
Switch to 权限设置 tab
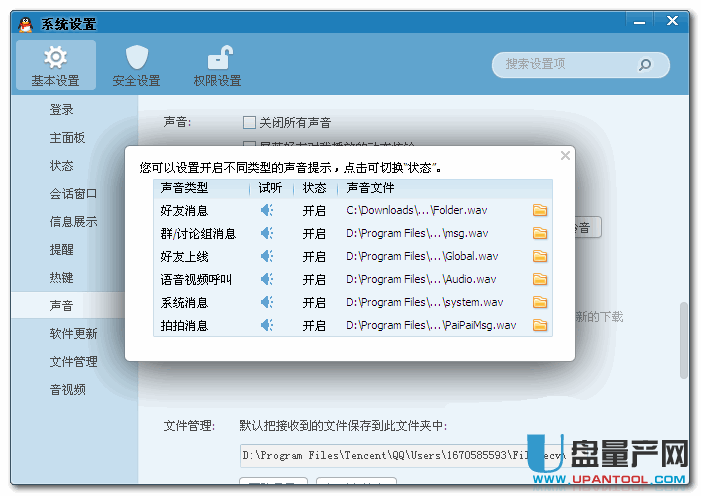click(x=217, y=65)
